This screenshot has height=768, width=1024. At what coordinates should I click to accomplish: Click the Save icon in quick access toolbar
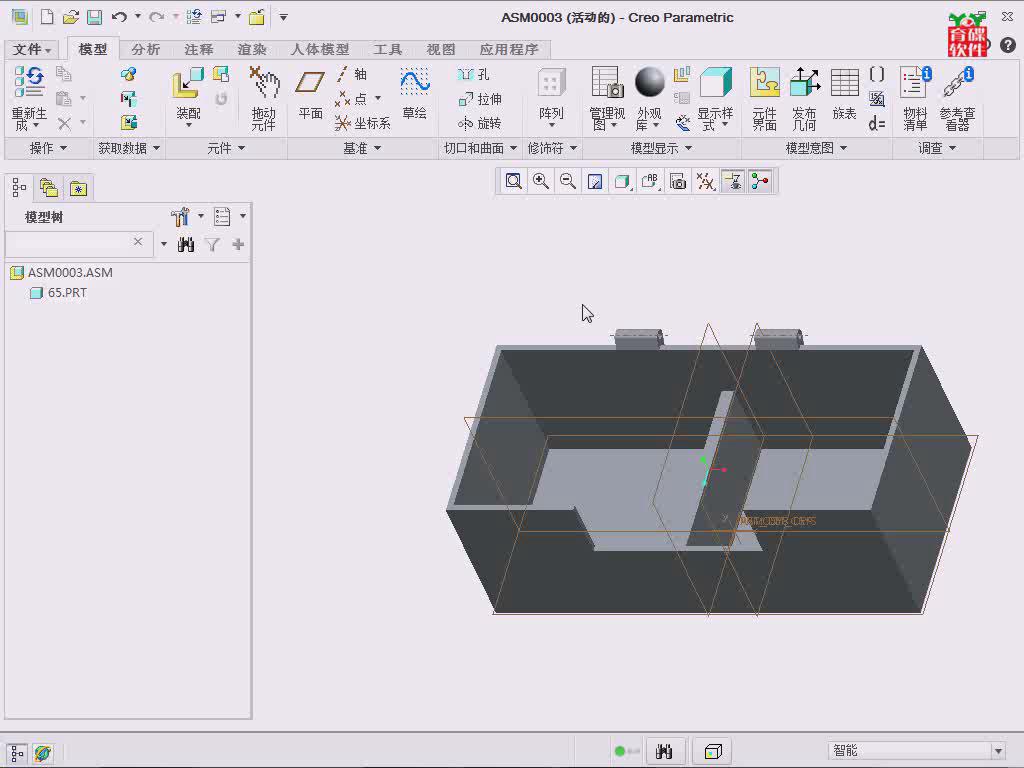(x=95, y=17)
